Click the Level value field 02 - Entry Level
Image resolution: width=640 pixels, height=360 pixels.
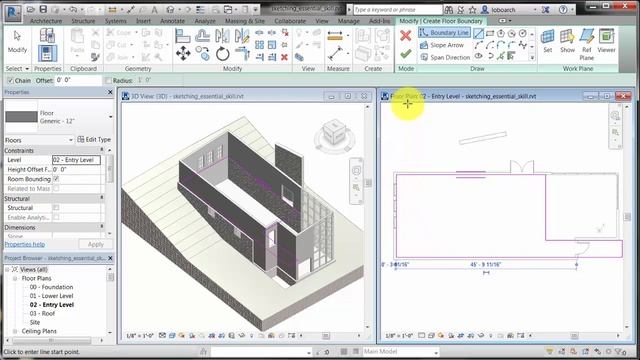pos(76,160)
